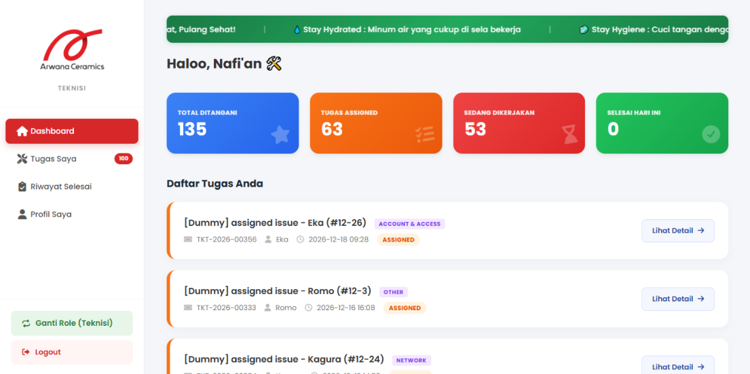The width and height of the screenshot is (750, 374).
Task: Click the clock icon beside 2026-12-16 16:08
Action: tap(309, 308)
